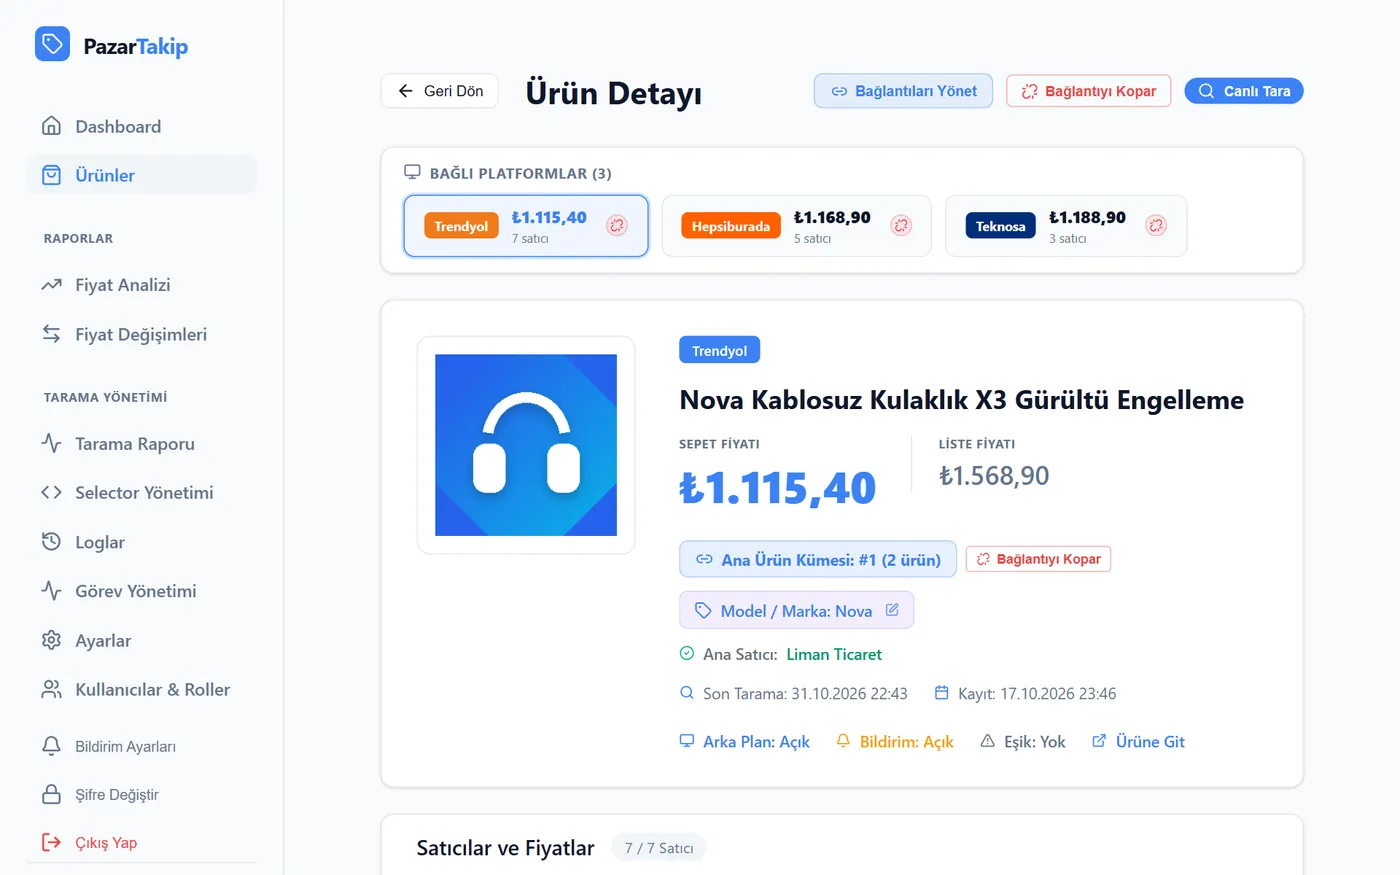Open Ayarlar settings page
The width and height of the screenshot is (1400, 875).
(142, 640)
